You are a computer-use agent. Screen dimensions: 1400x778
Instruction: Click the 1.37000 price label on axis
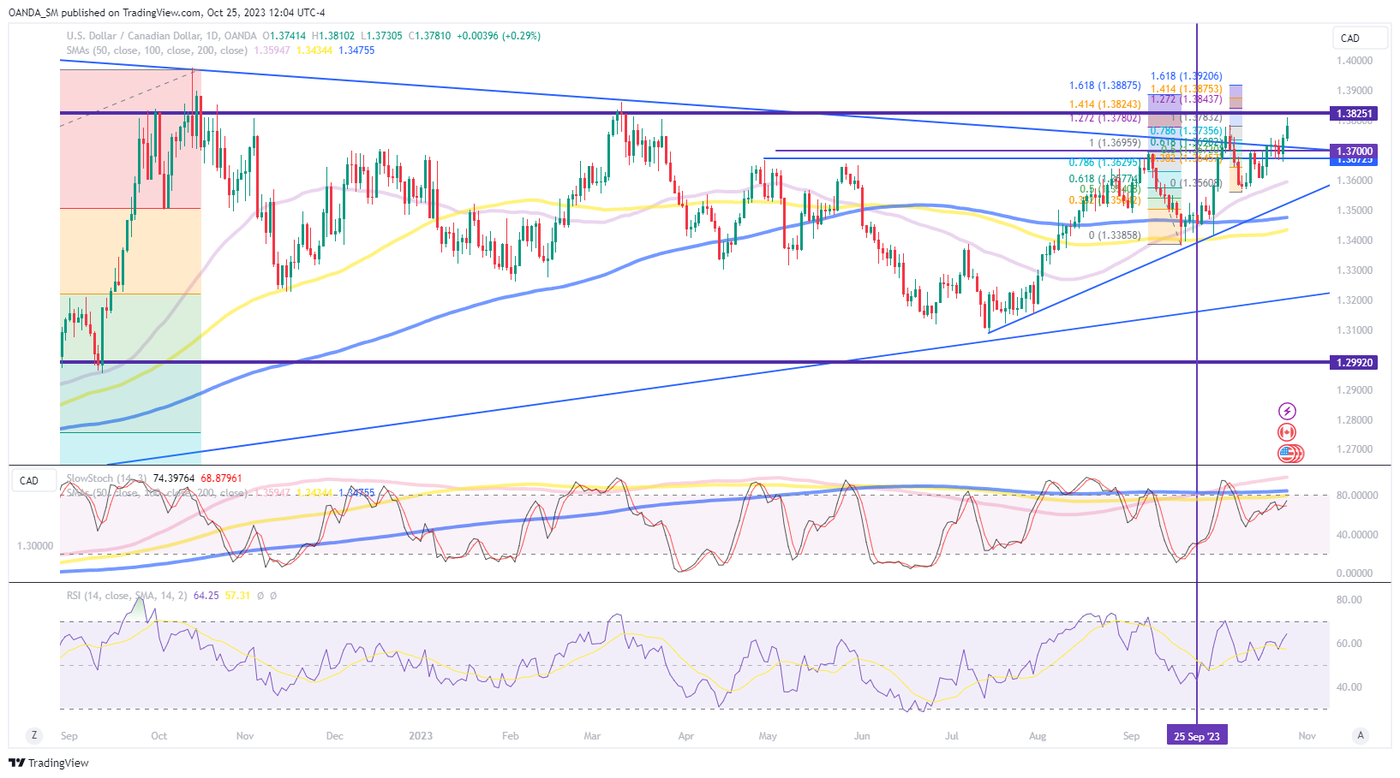tap(1359, 150)
